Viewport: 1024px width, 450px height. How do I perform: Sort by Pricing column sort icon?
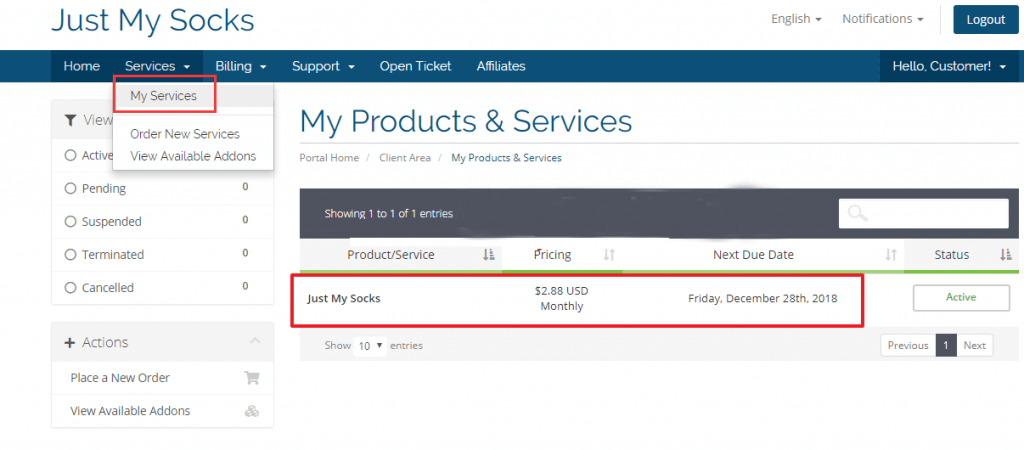[x=609, y=255]
